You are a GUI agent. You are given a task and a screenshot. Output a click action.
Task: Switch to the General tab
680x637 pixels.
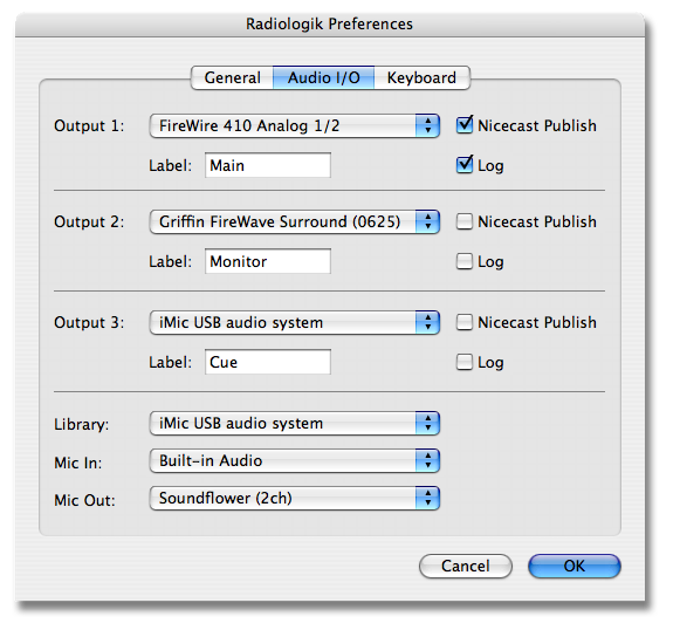click(232, 78)
